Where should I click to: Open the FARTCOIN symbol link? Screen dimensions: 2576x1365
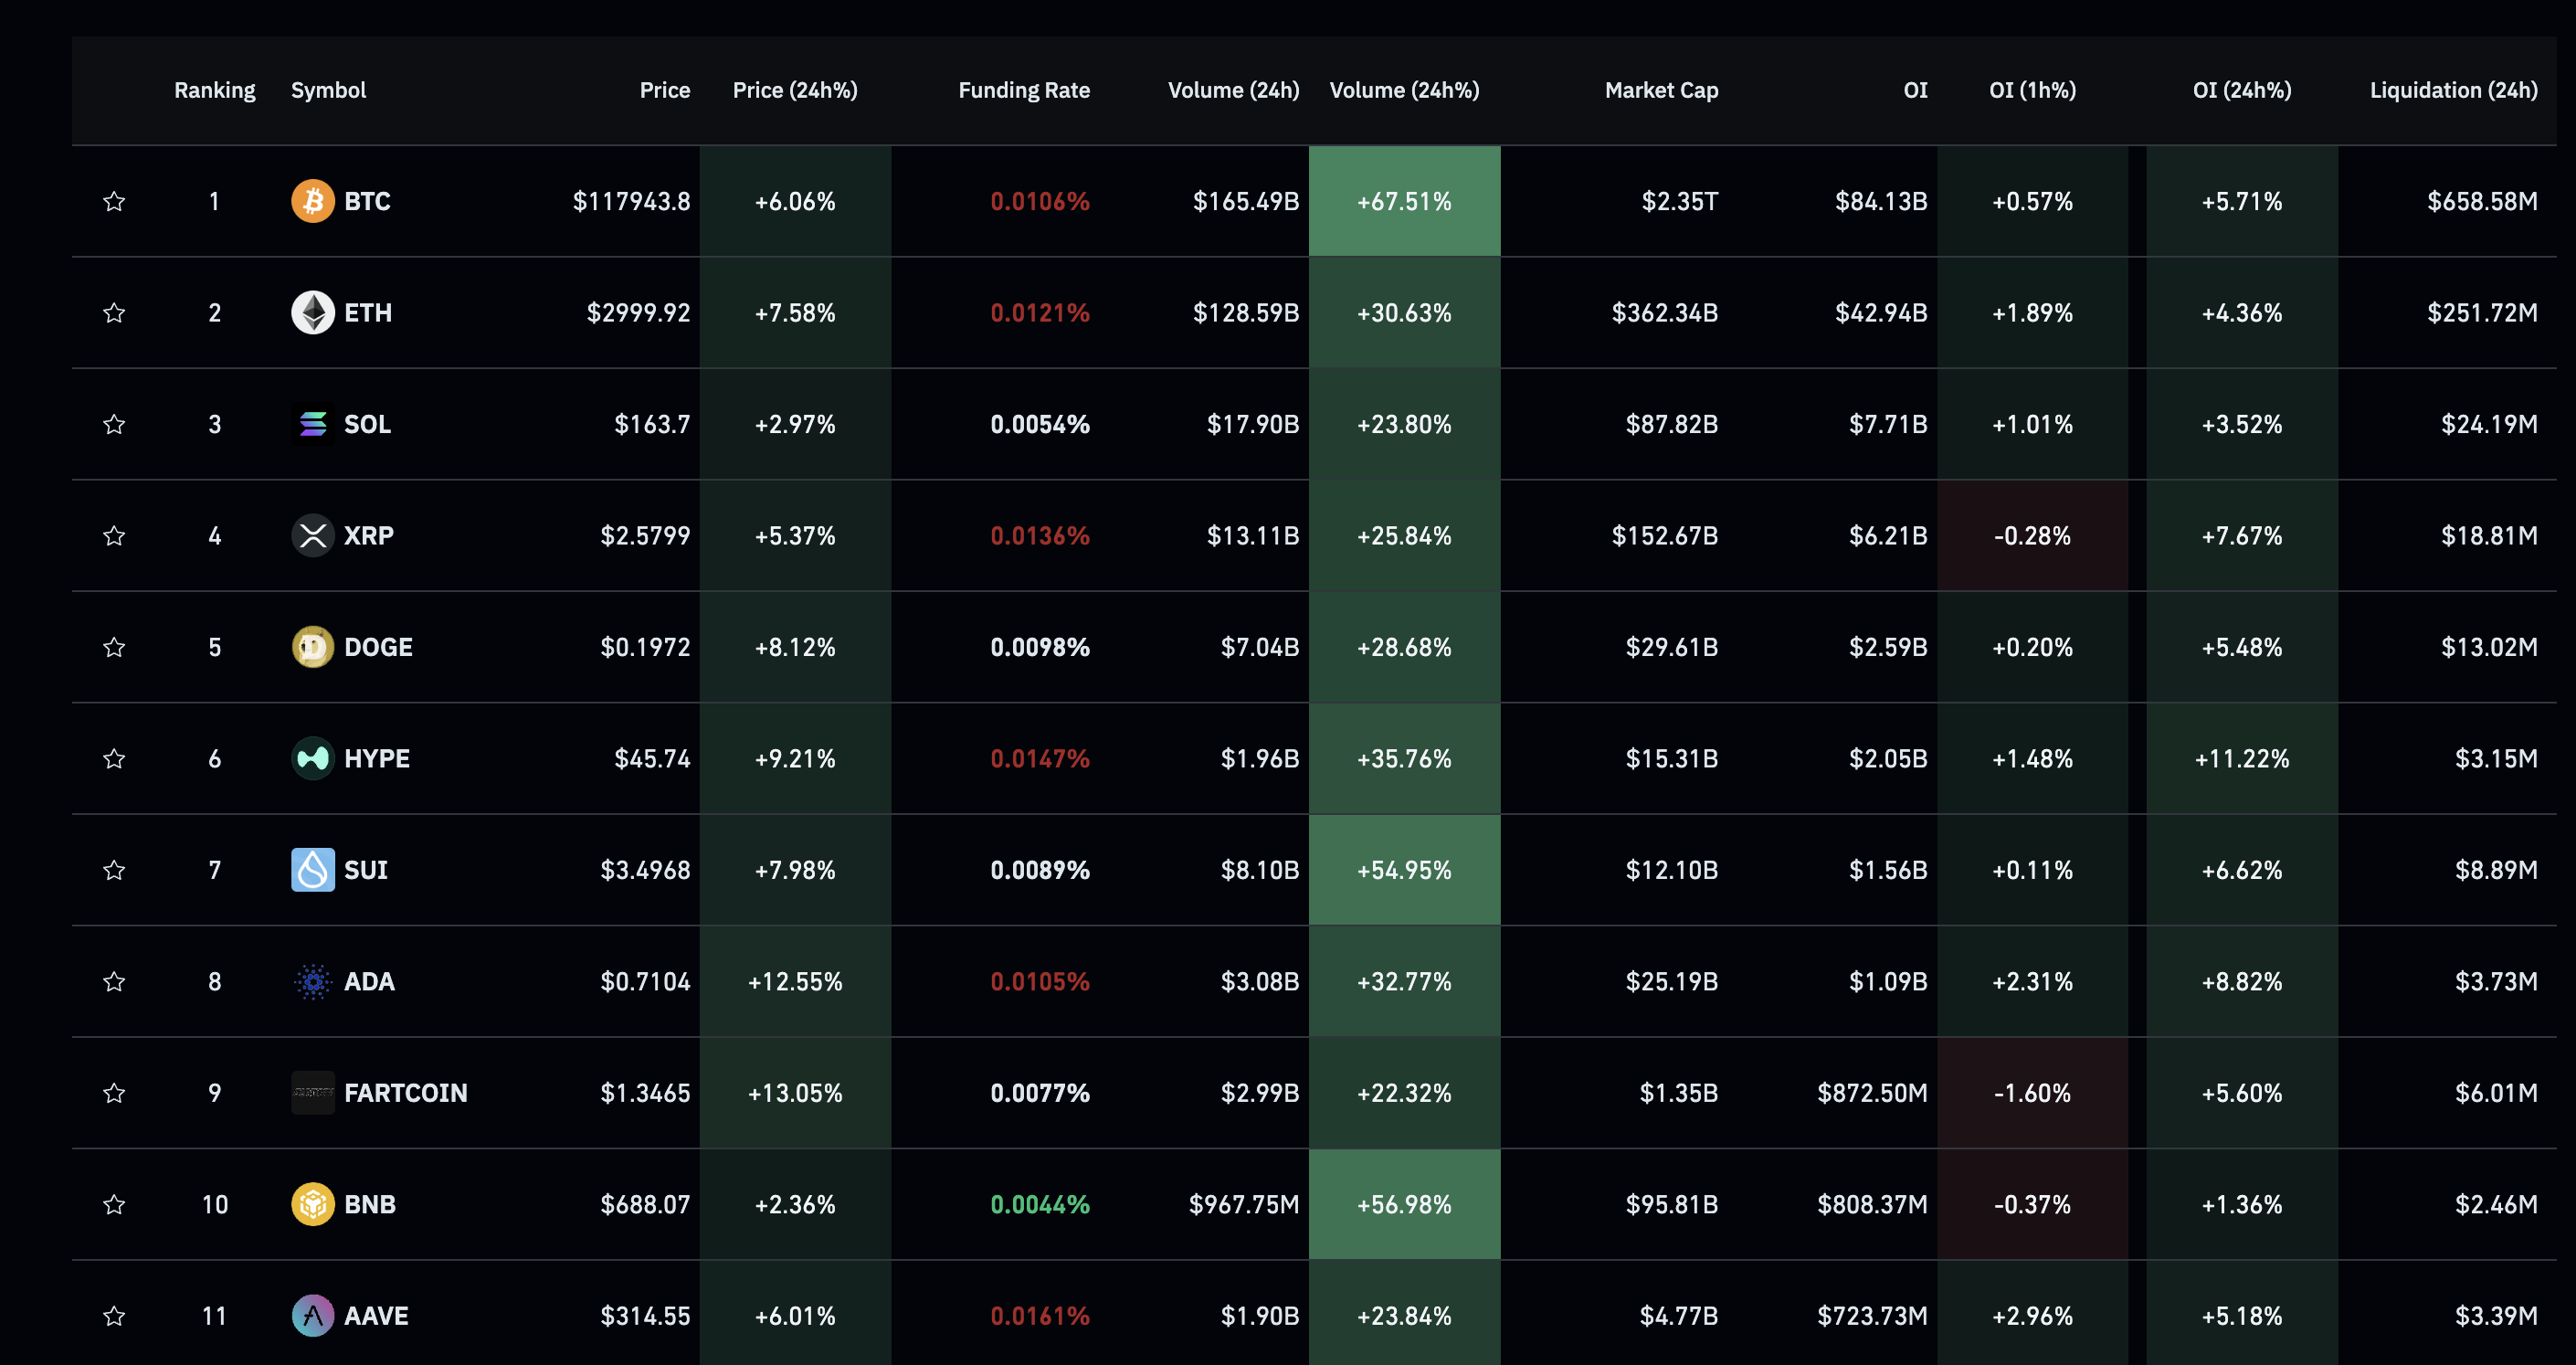pyautogui.click(x=405, y=1093)
